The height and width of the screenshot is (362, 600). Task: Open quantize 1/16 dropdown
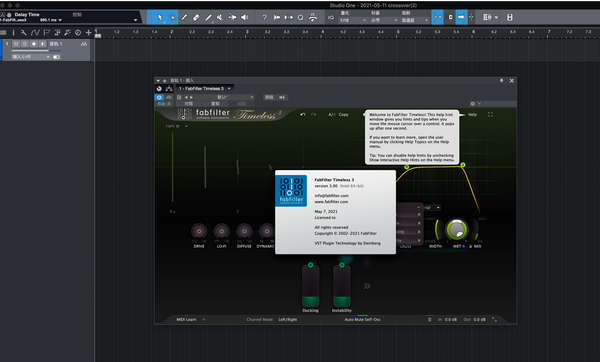pyautogui.click(x=353, y=20)
